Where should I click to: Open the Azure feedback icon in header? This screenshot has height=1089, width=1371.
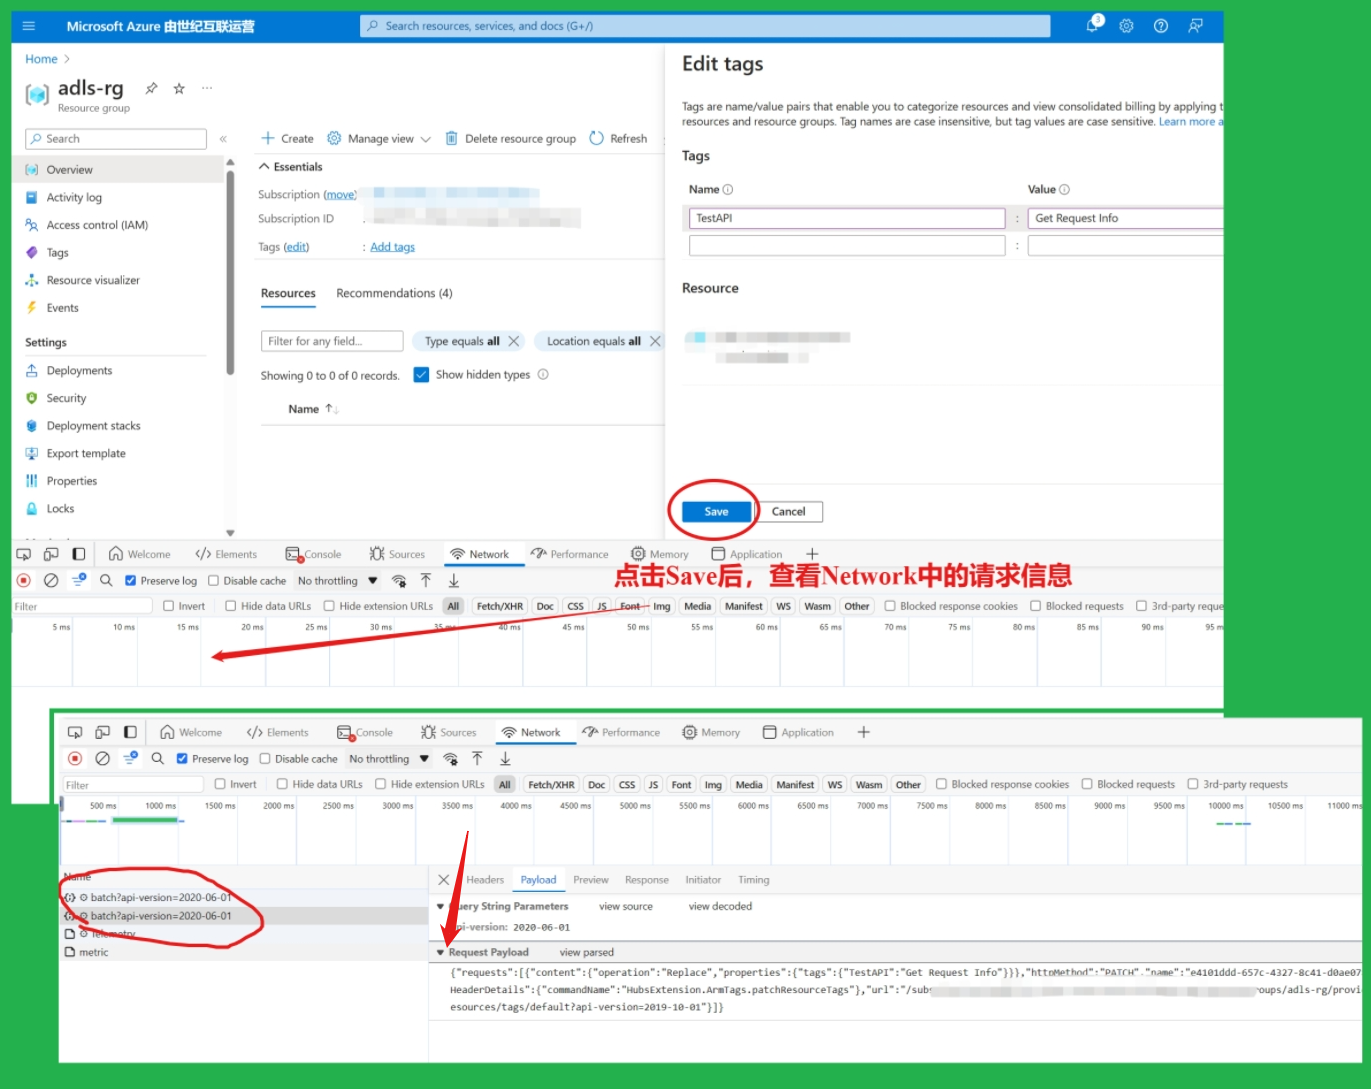(x=1195, y=26)
